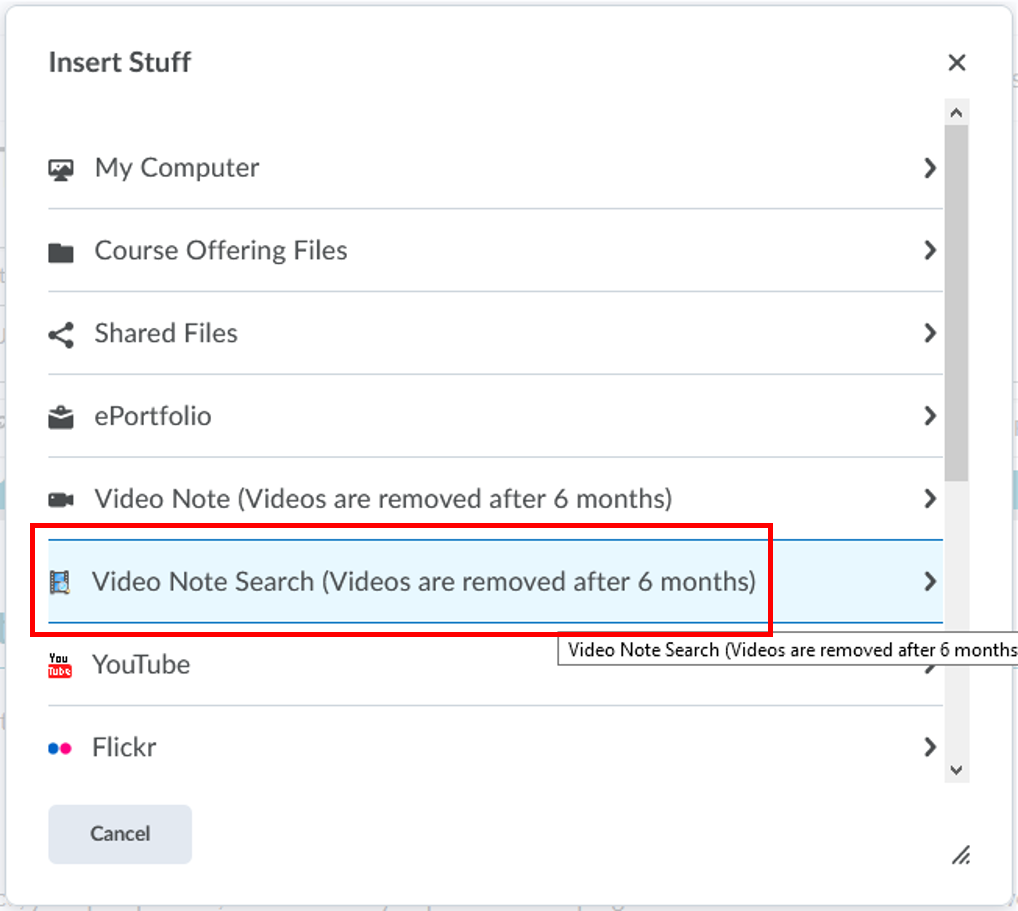Click the Course Offering Files folder icon
Viewport: 1018px width, 911px height.
62,251
